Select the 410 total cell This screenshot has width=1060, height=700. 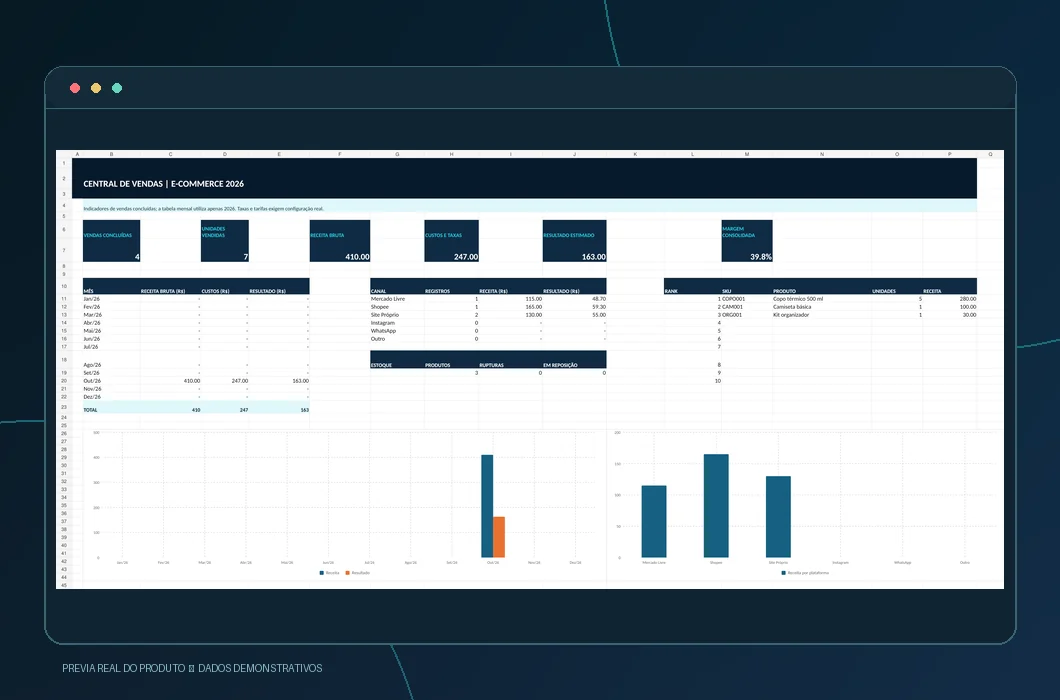pyautogui.click(x=195, y=410)
